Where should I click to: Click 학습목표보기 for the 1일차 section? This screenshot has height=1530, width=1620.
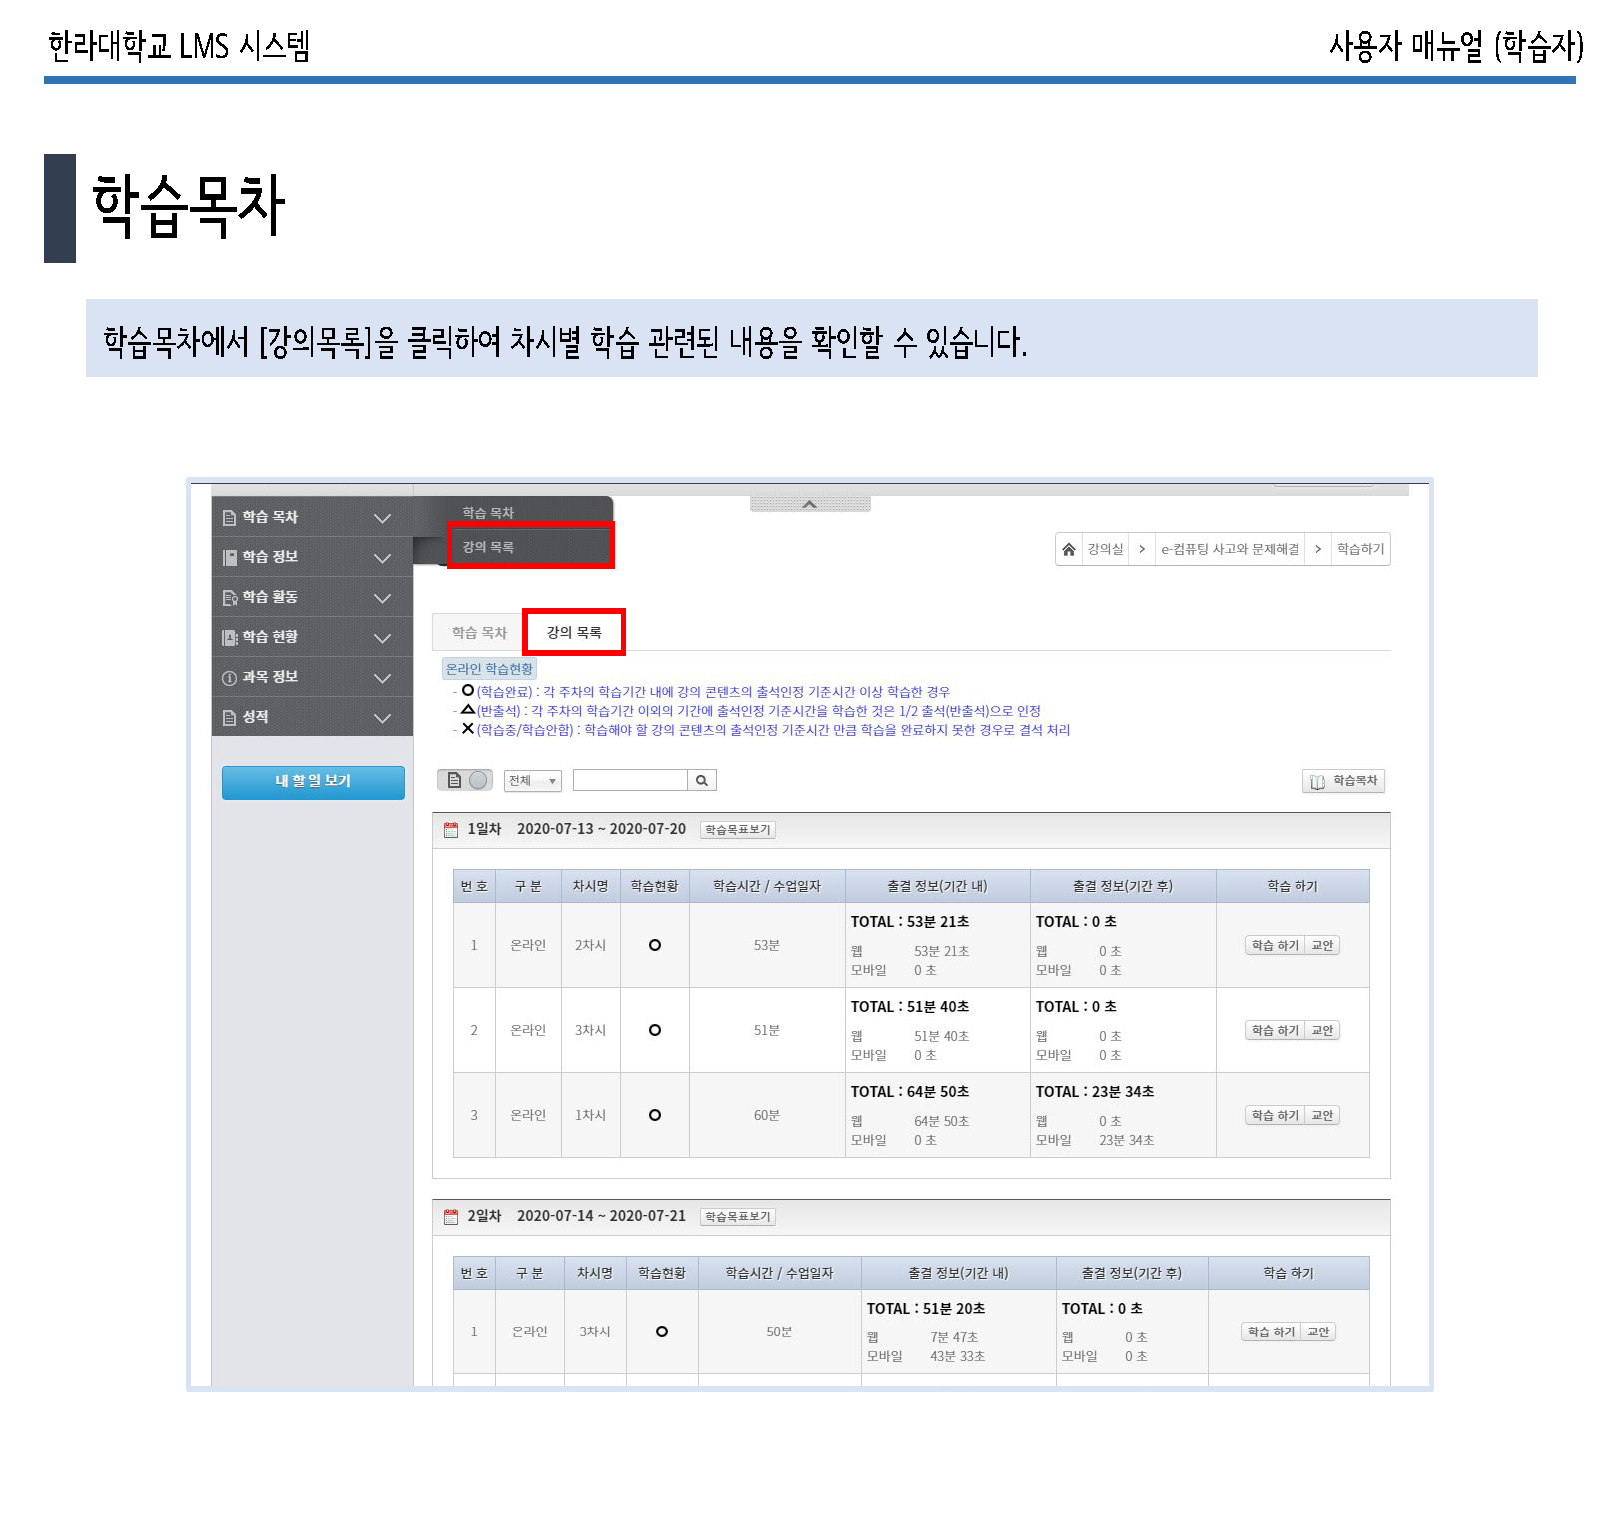tap(737, 830)
